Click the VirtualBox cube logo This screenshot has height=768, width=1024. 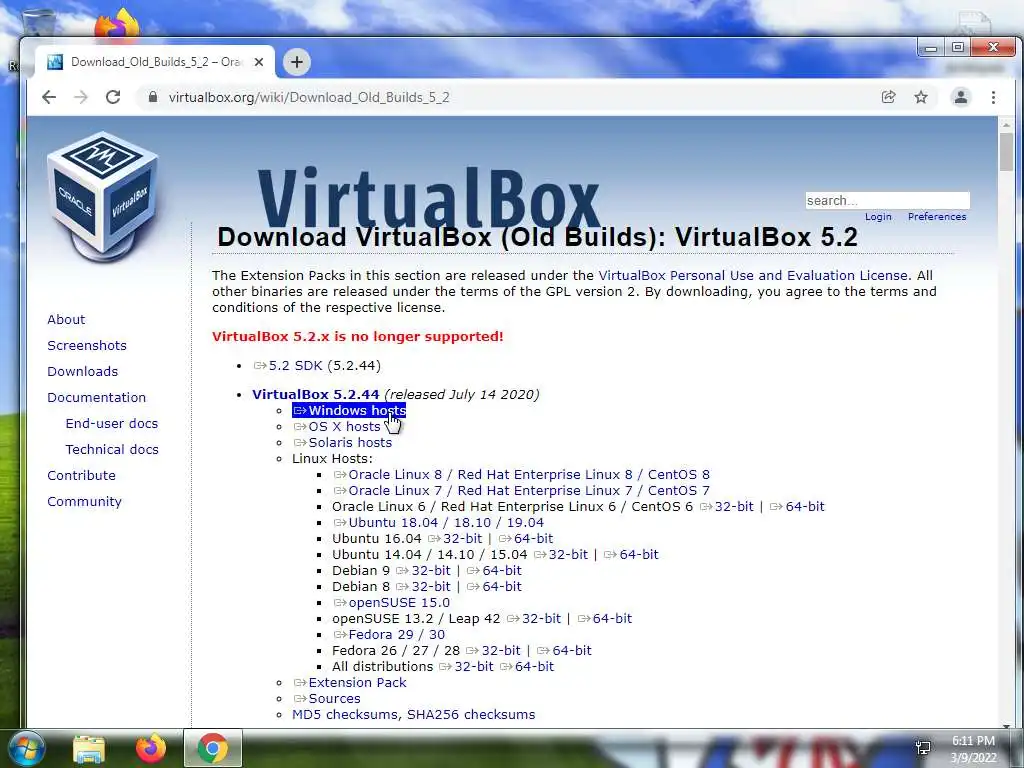pos(103,196)
